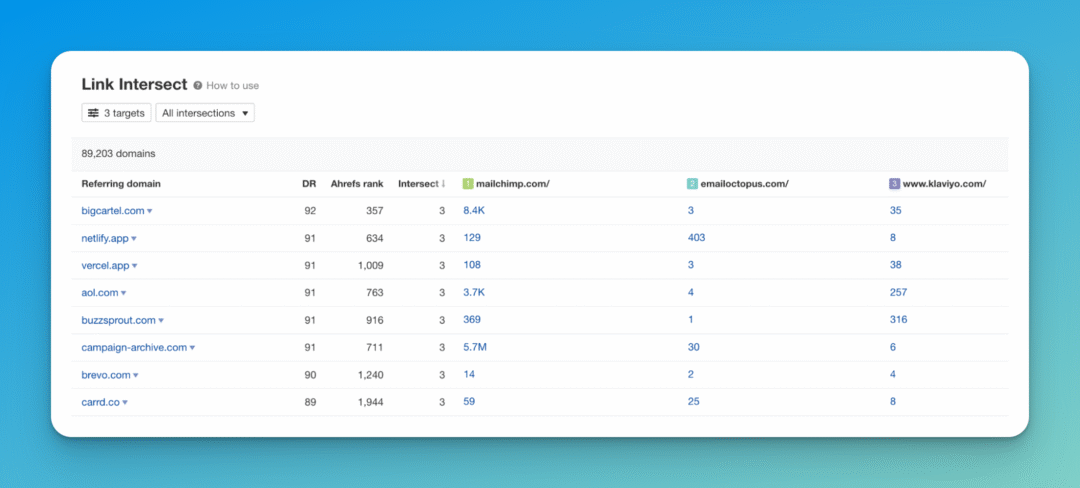
Task: Click the 38 klaviyo link count
Action: point(895,264)
